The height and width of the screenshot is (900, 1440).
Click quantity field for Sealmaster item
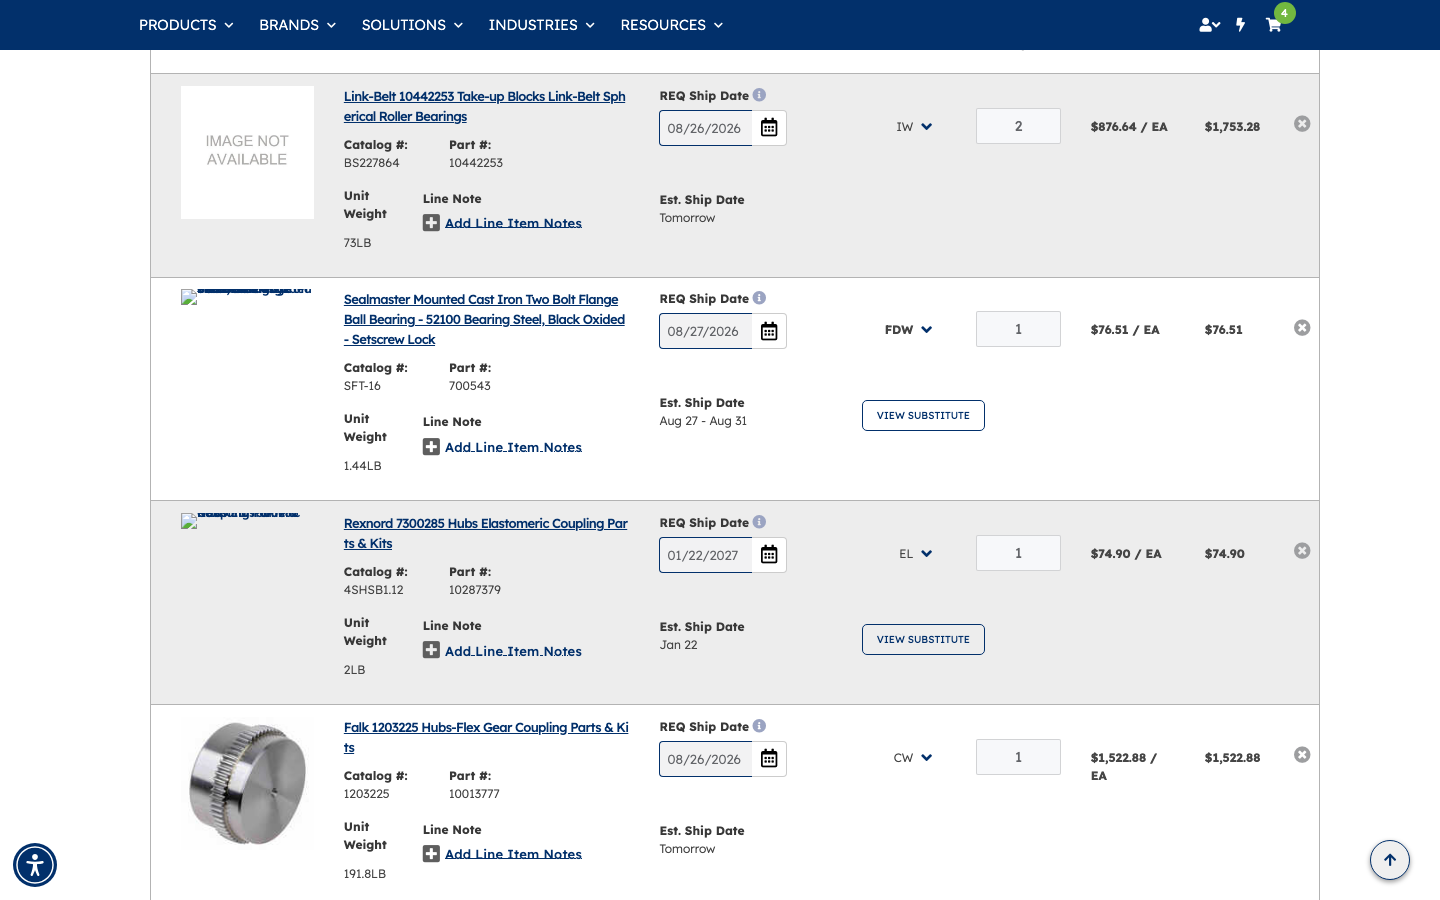[x=1018, y=329]
